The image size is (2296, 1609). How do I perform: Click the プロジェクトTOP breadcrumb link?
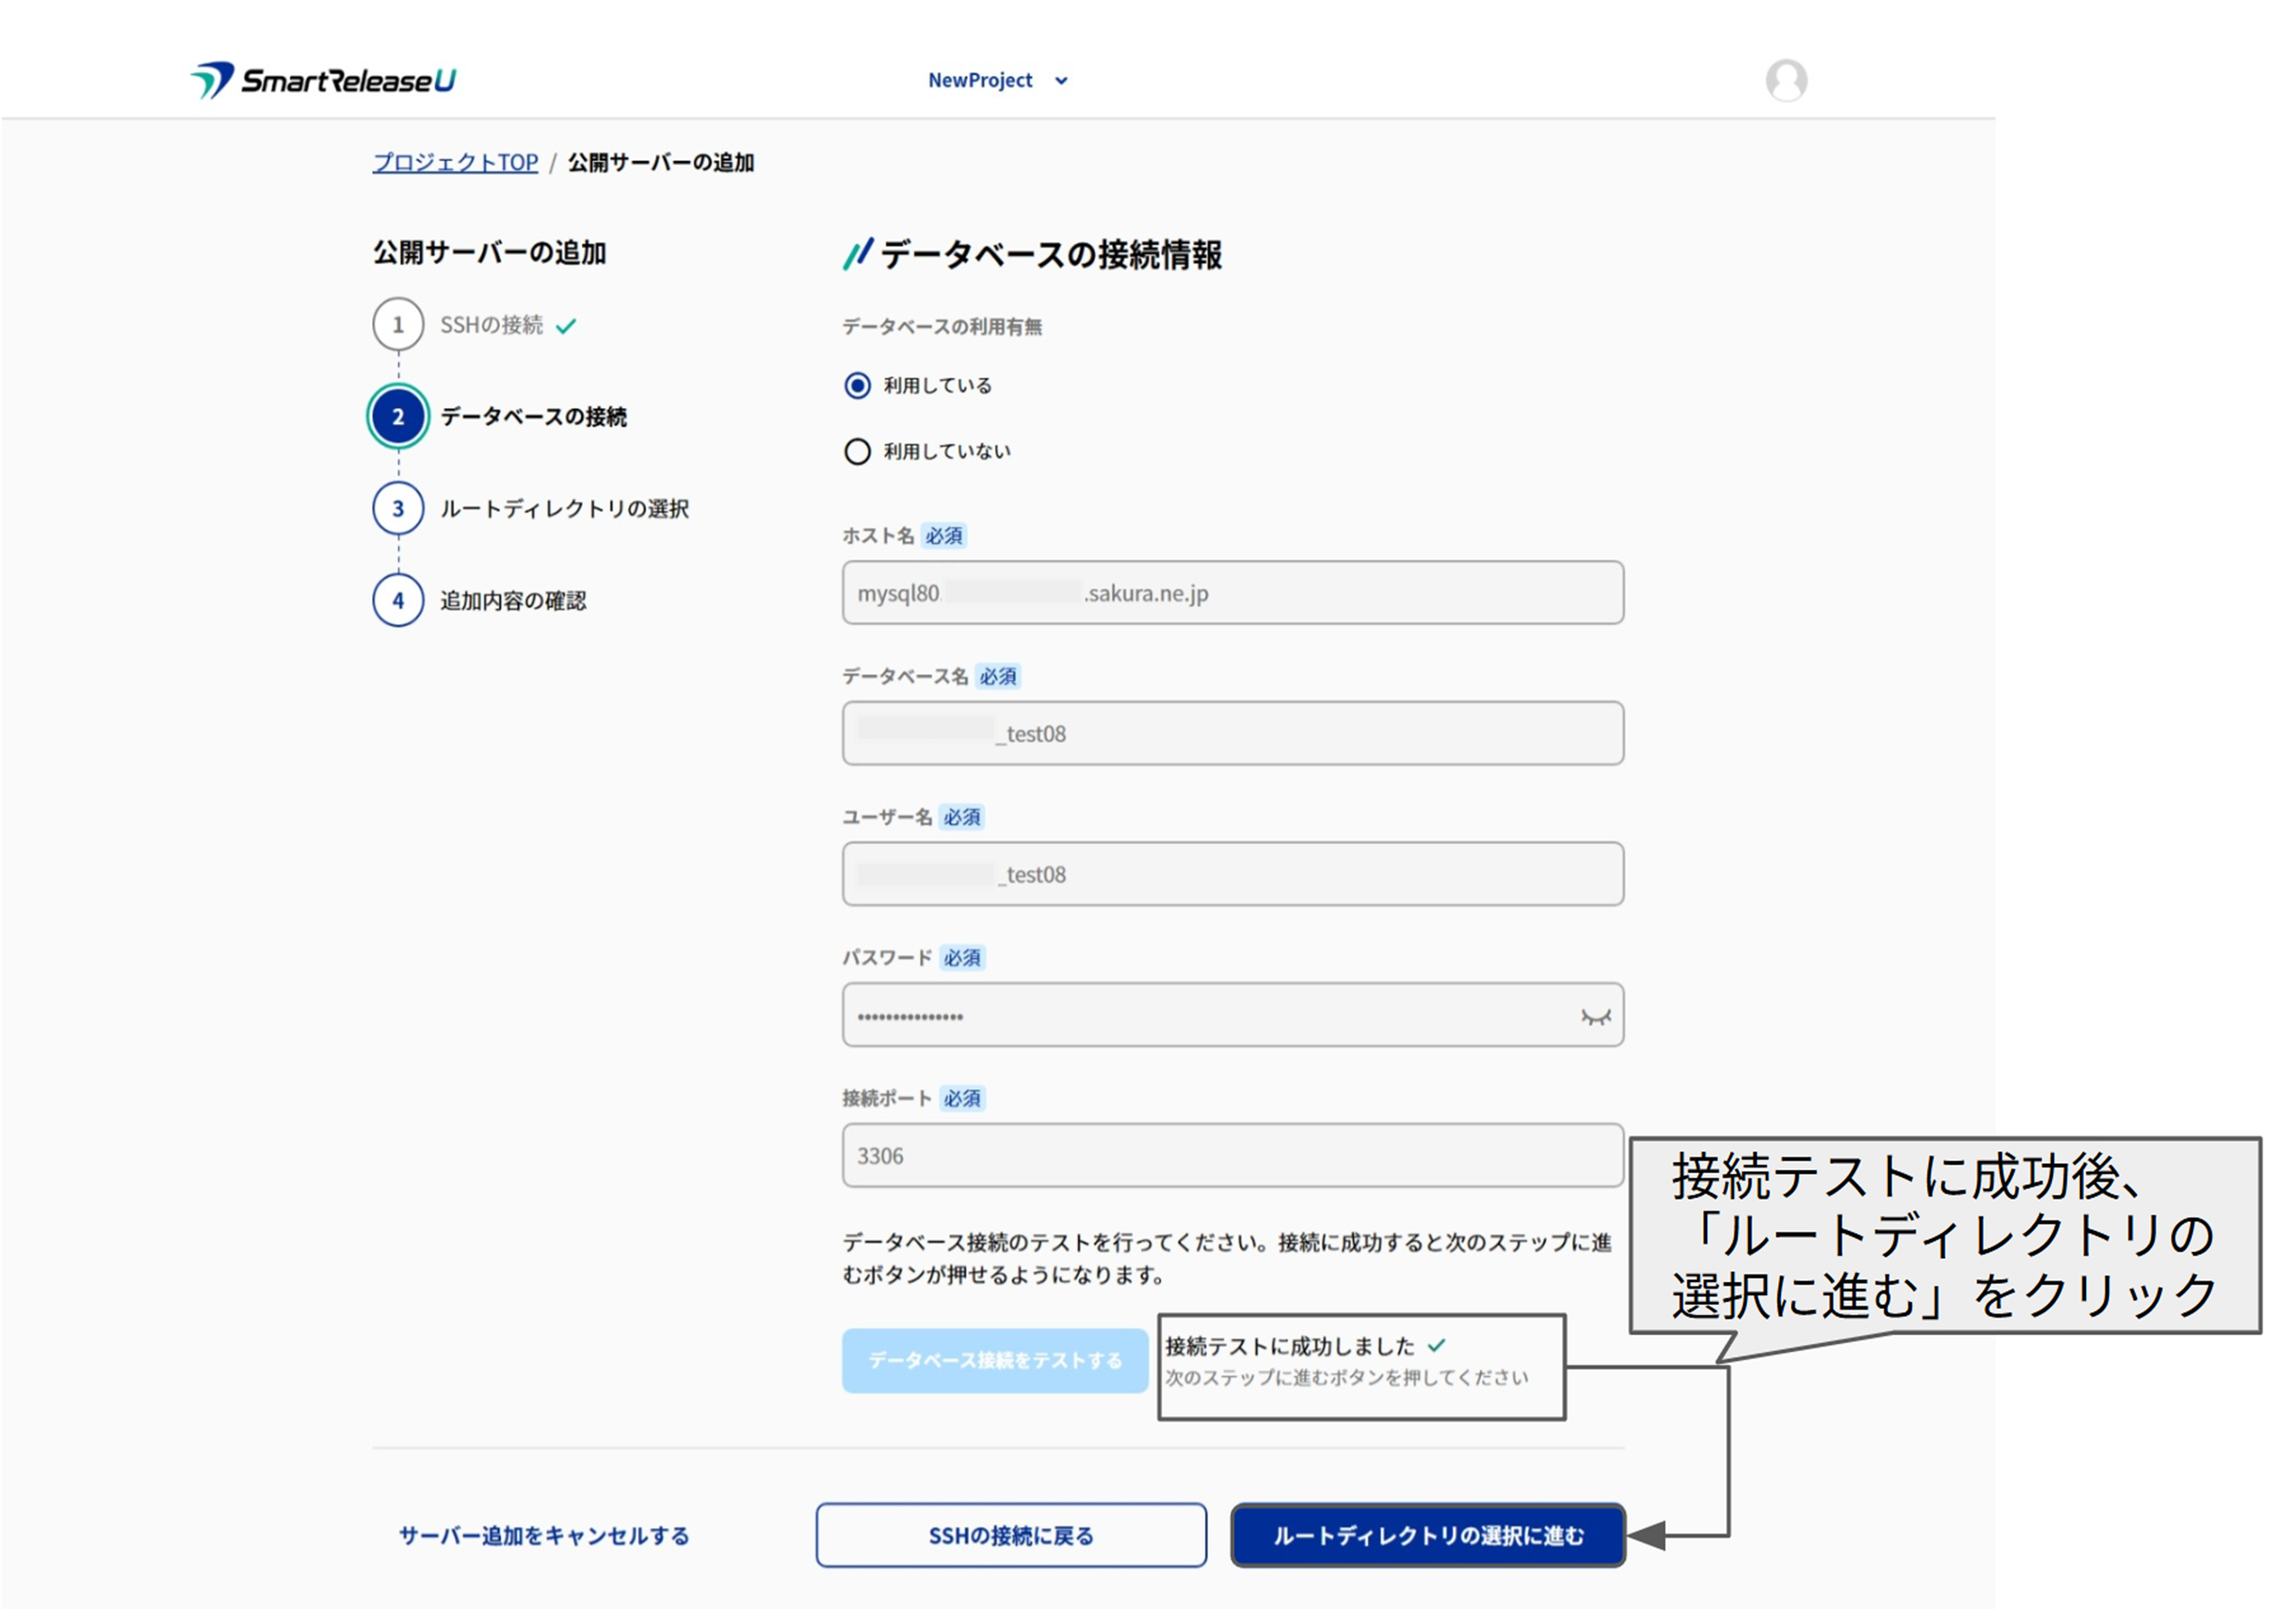[x=455, y=162]
